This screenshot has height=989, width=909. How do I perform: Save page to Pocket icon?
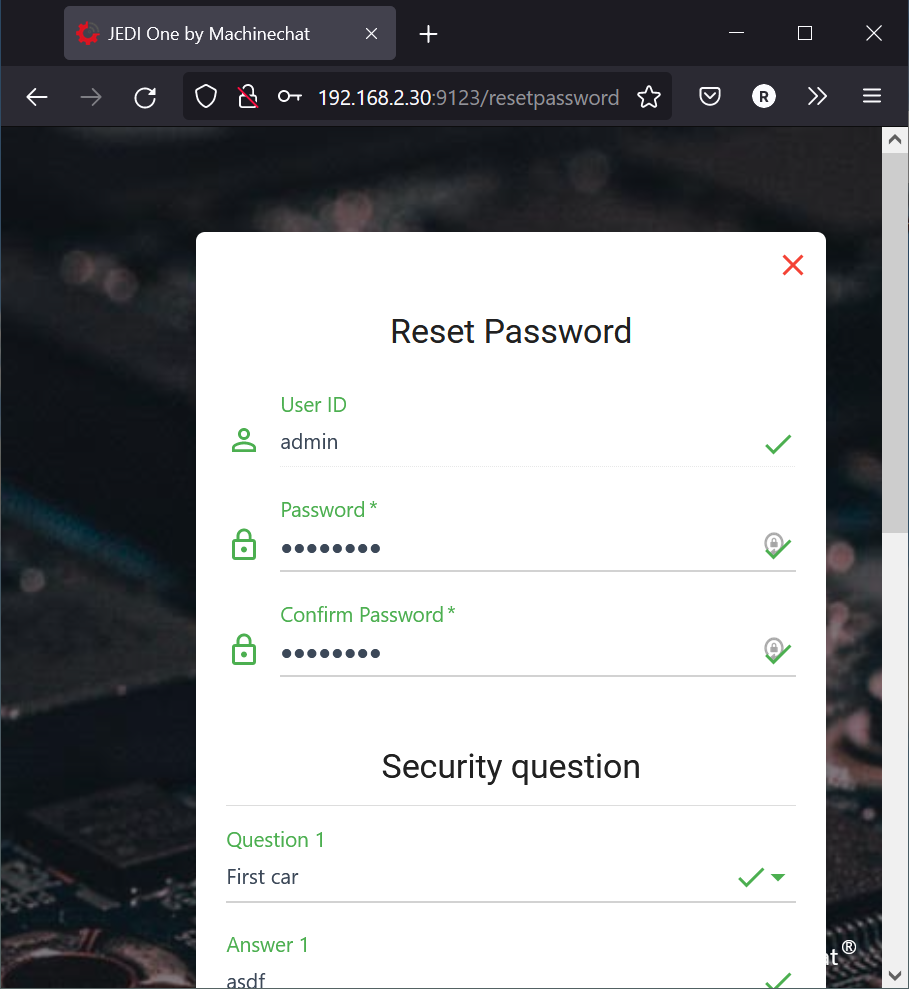(710, 97)
